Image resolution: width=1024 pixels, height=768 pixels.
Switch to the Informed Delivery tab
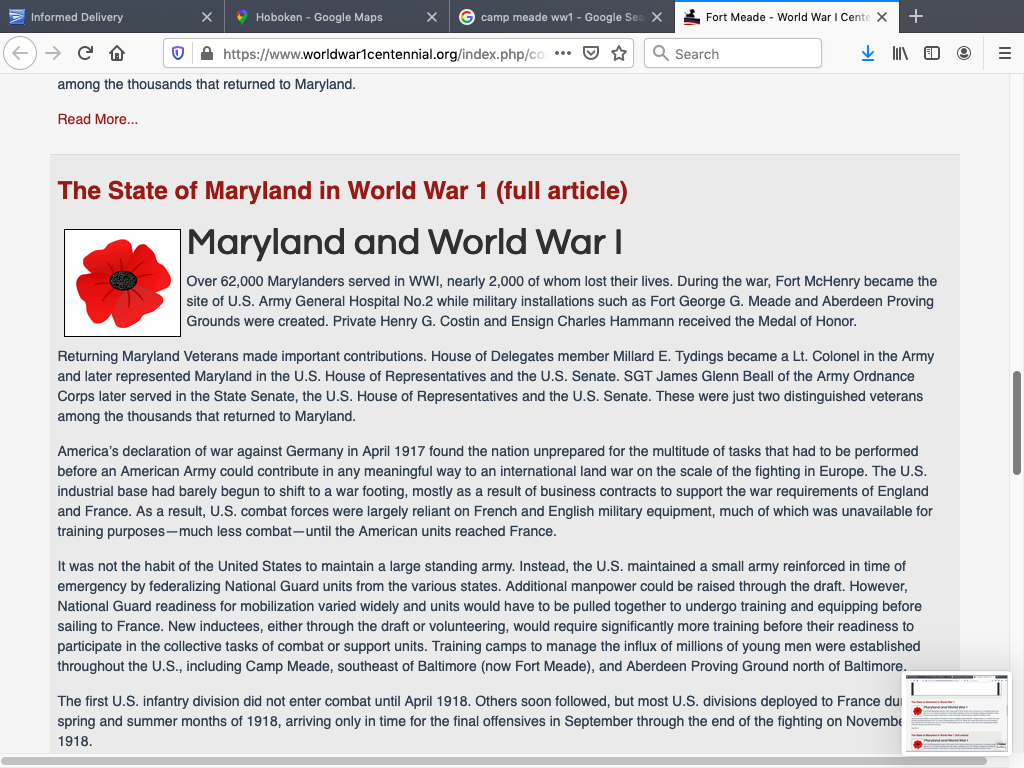tap(100, 17)
